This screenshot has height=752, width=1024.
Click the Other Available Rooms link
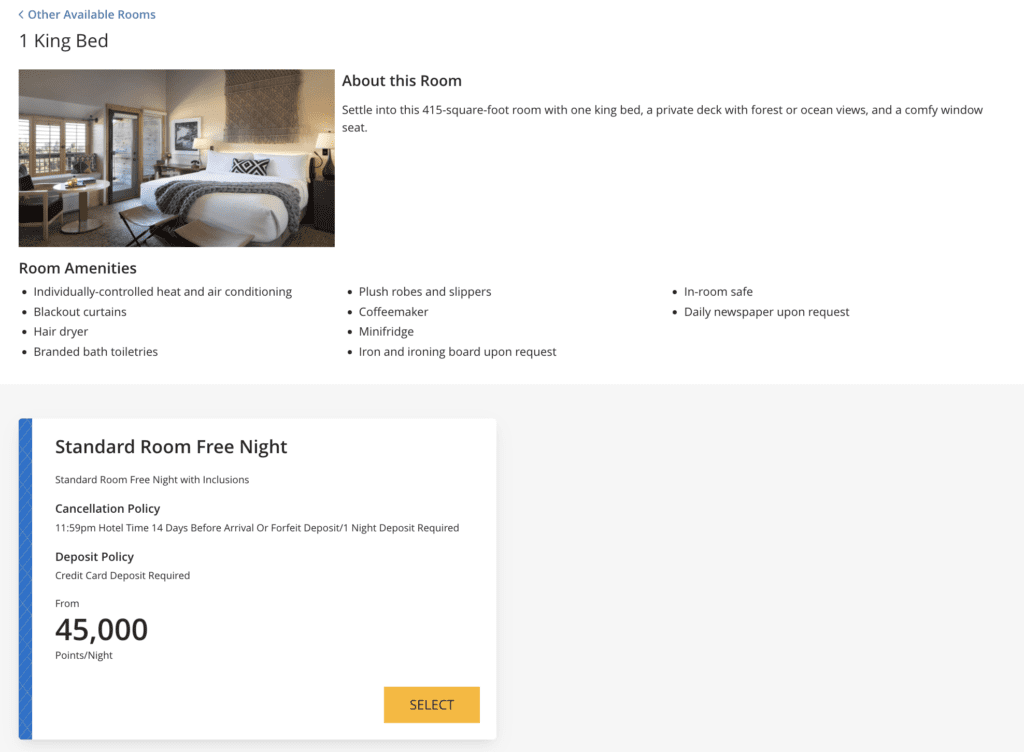click(x=92, y=14)
